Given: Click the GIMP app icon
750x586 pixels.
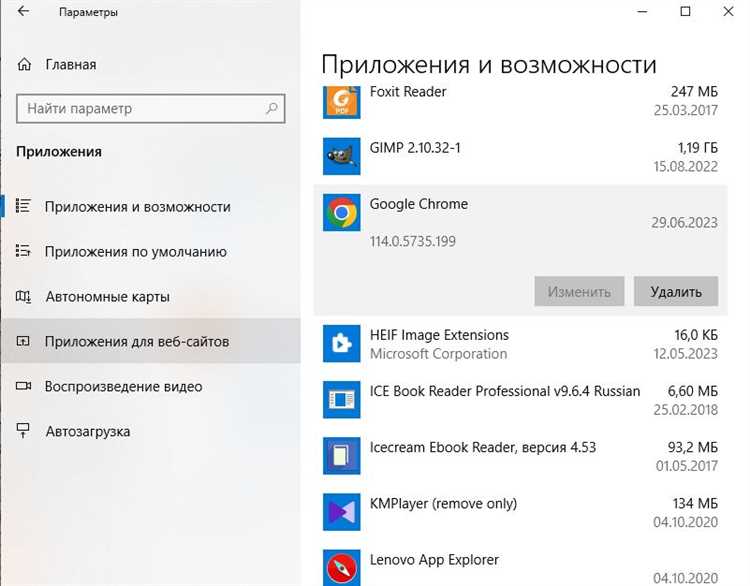Looking at the screenshot, I should 342,156.
